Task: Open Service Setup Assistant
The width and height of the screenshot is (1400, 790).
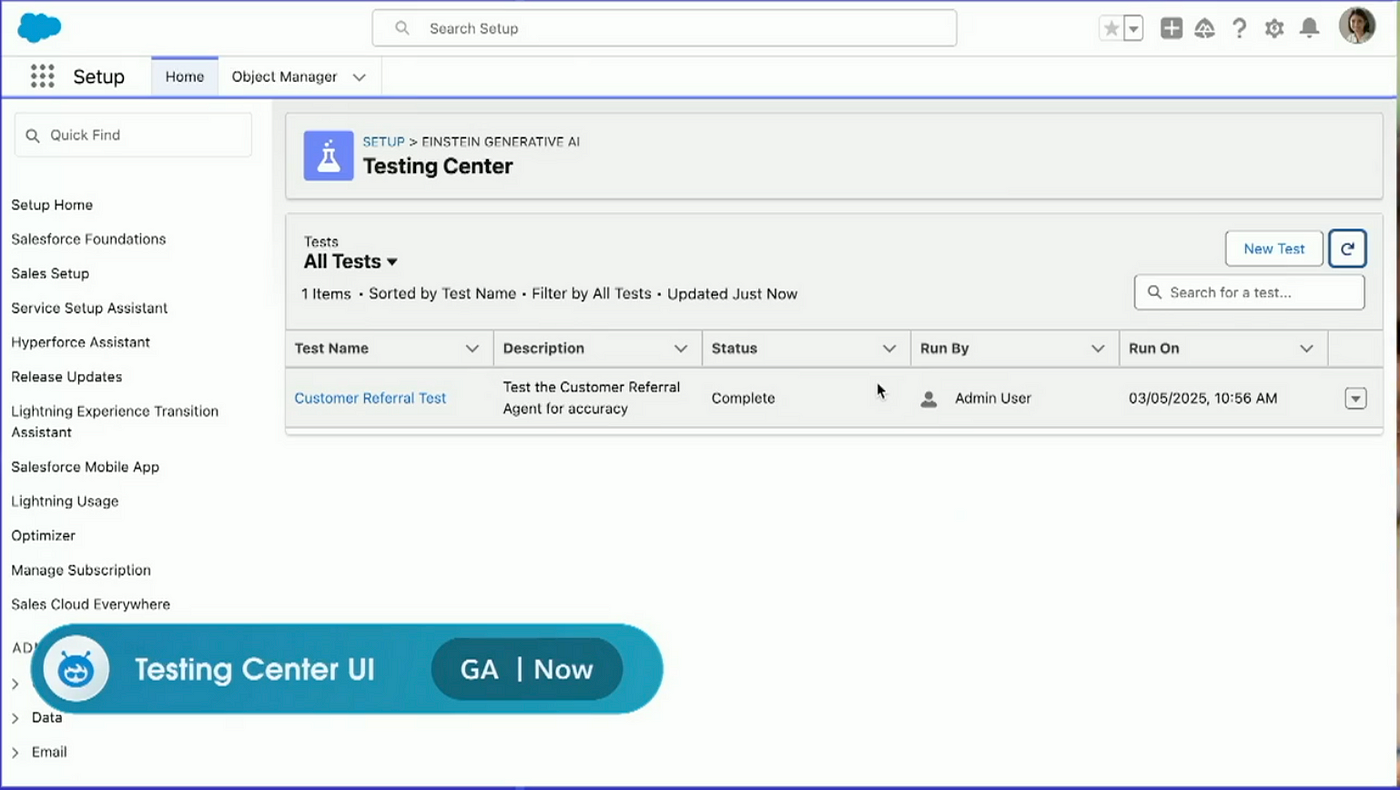Action: [89, 308]
